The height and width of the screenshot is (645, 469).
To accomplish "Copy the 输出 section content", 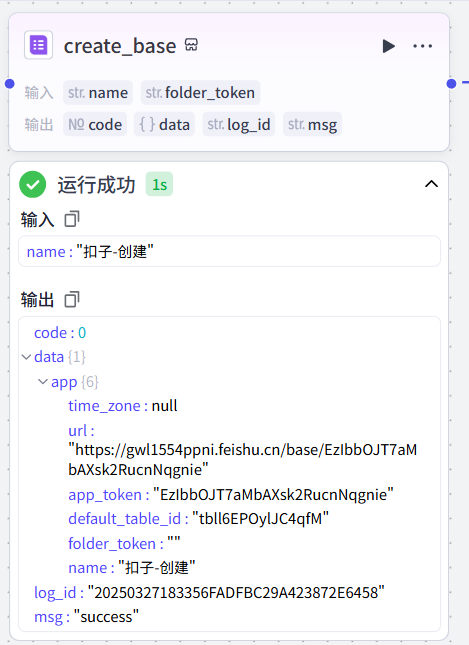I will pyautogui.click(x=72, y=299).
